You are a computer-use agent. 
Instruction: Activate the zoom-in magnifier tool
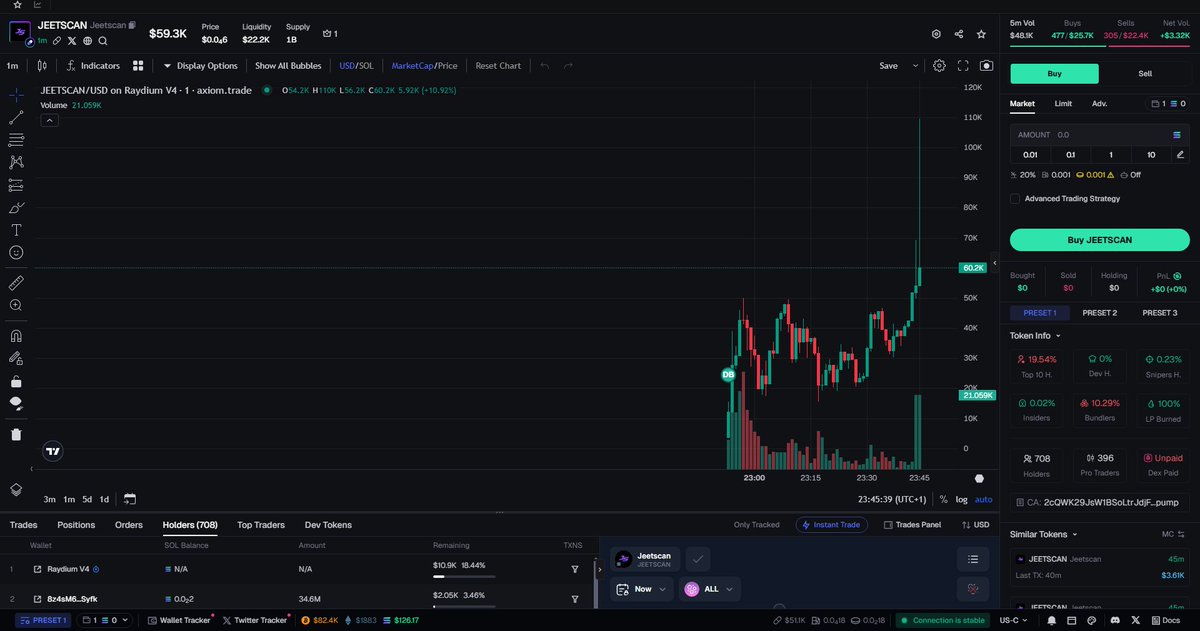16,305
